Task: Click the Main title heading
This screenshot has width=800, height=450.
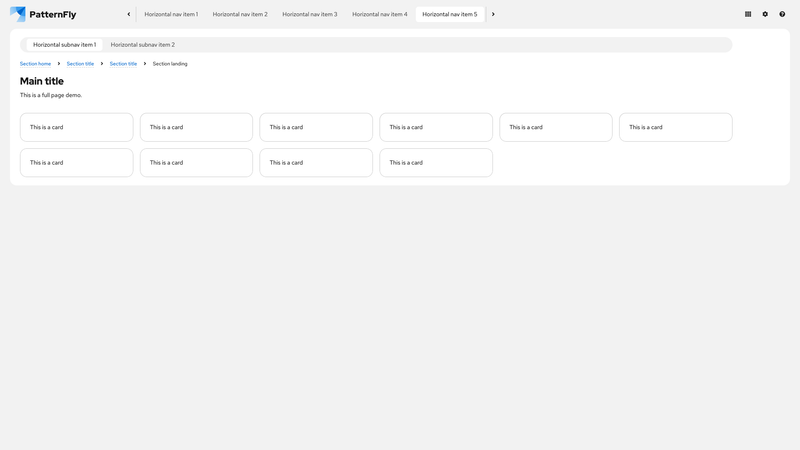Action: tap(42, 81)
